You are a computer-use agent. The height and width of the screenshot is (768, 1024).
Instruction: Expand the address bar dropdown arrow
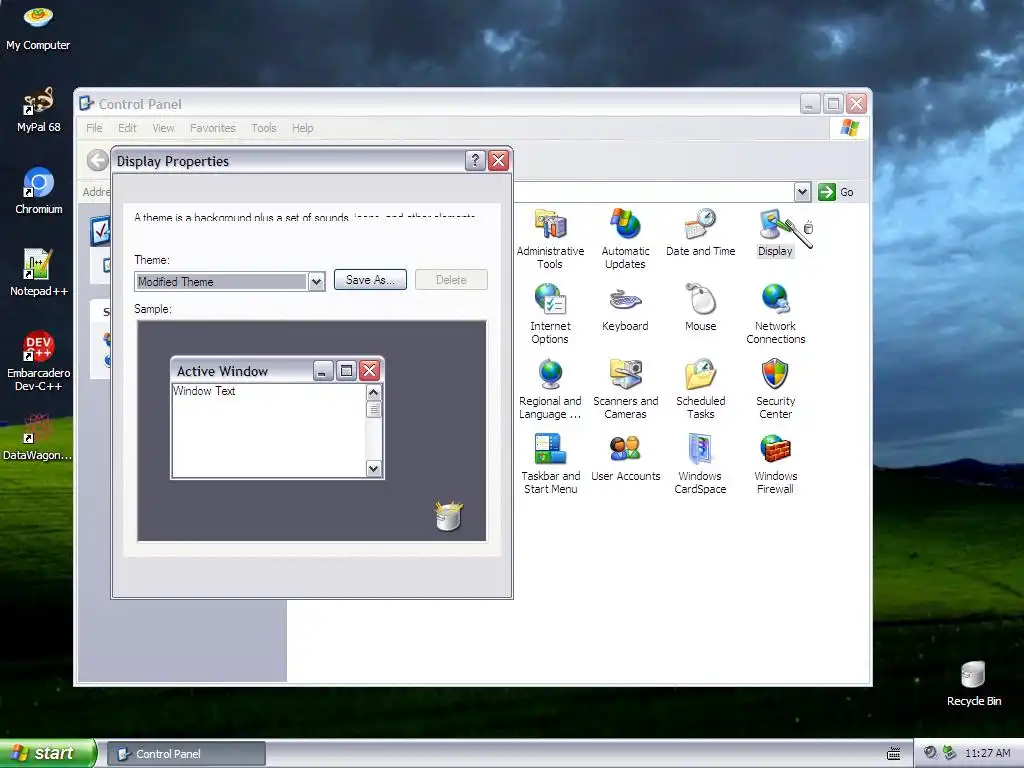coord(803,192)
